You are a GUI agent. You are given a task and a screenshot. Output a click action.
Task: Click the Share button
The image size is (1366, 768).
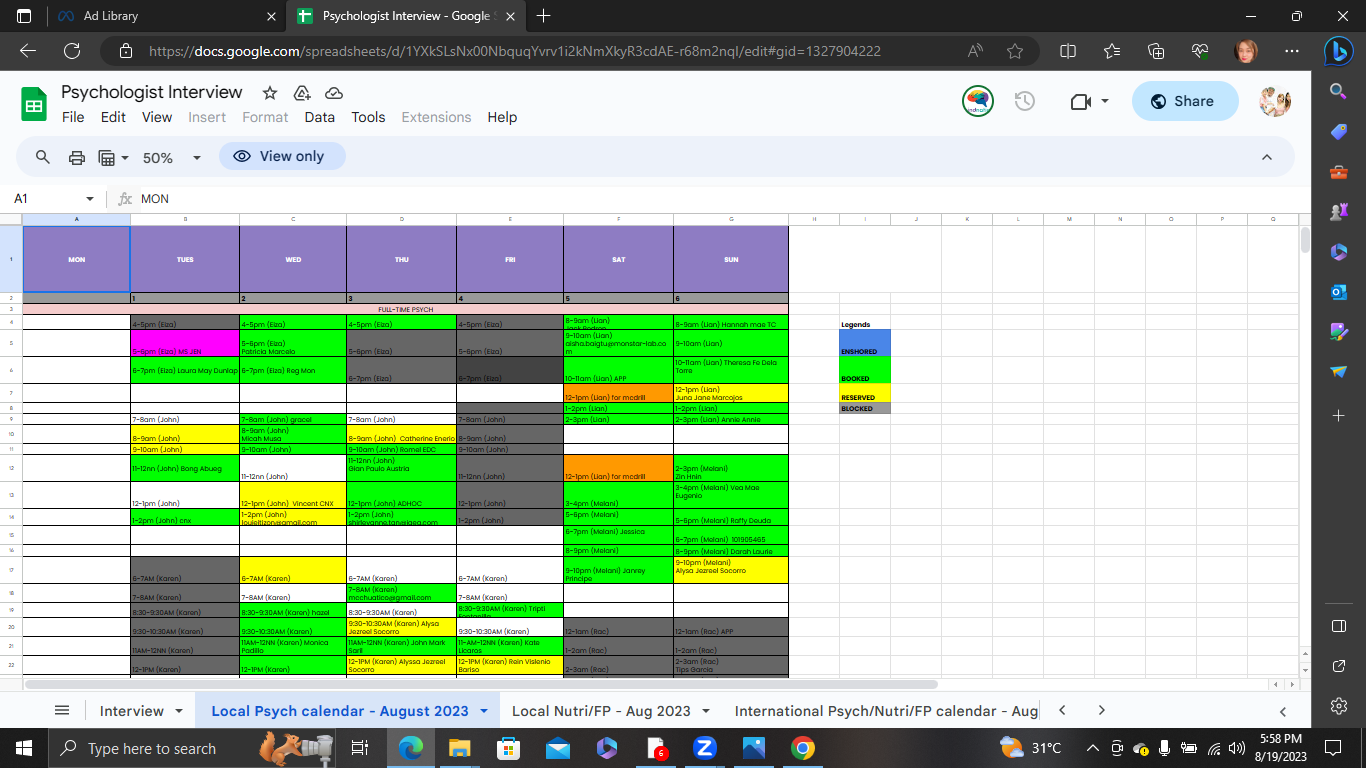coord(1185,101)
